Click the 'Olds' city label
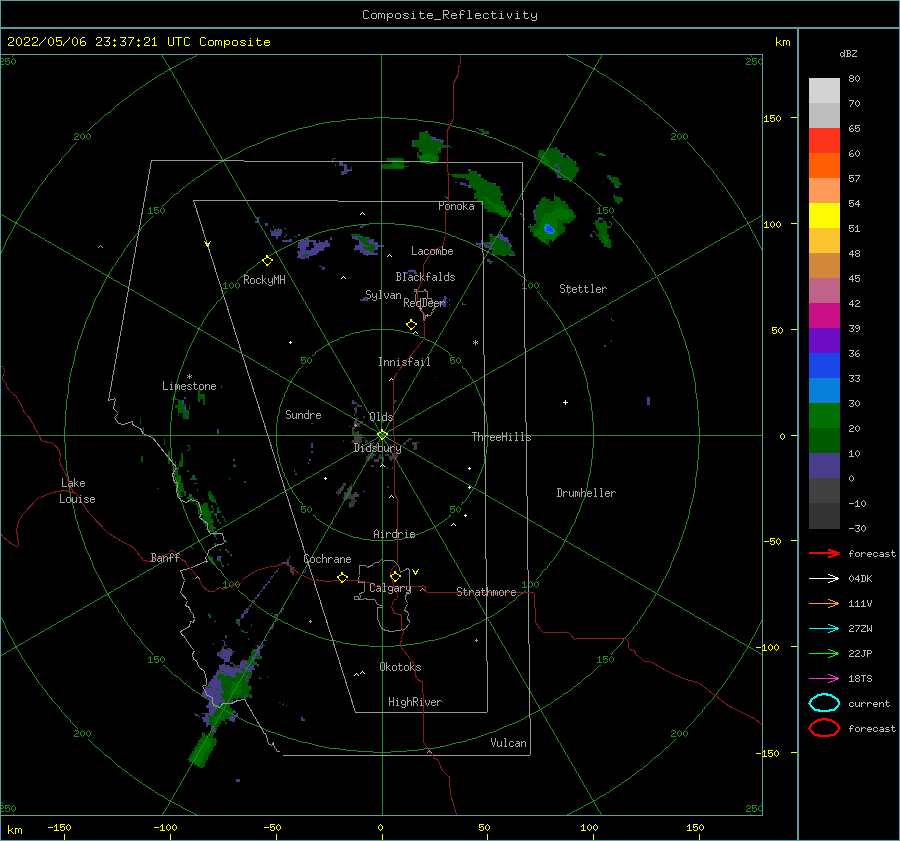The width and height of the screenshot is (900, 841). (381, 417)
